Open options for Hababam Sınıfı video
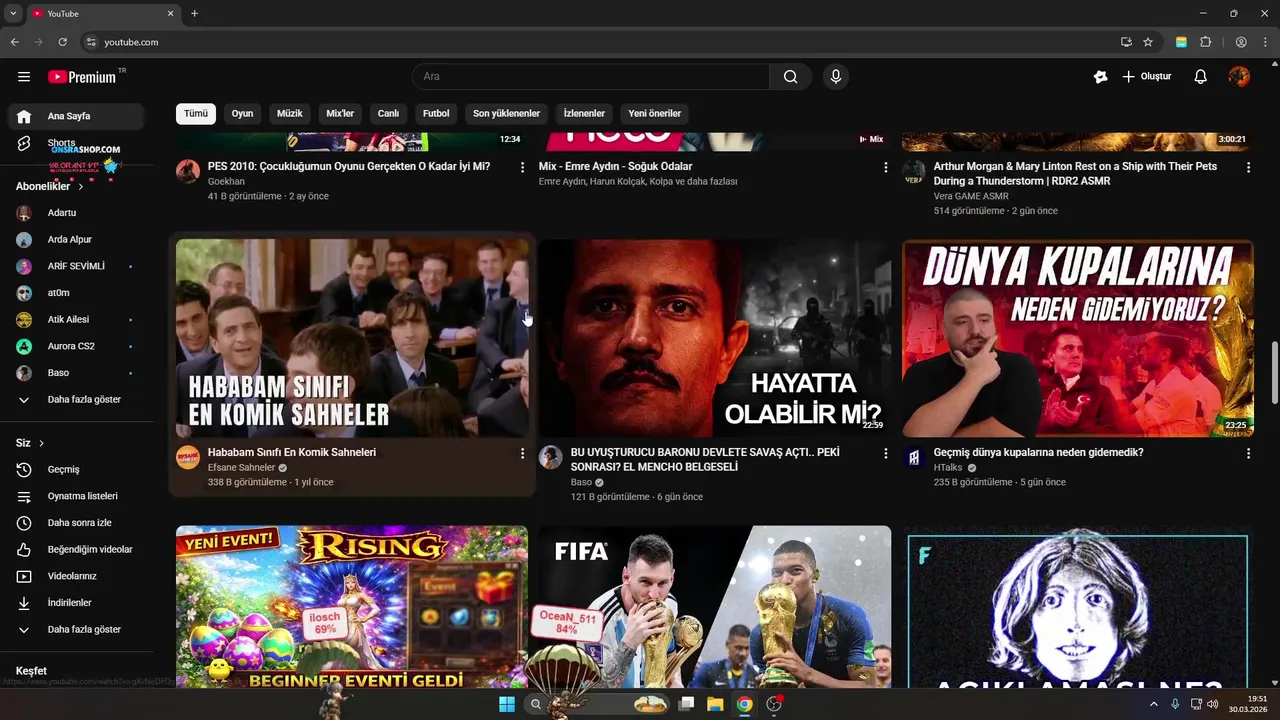This screenshot has width=1280, height=720. (522, 454)
